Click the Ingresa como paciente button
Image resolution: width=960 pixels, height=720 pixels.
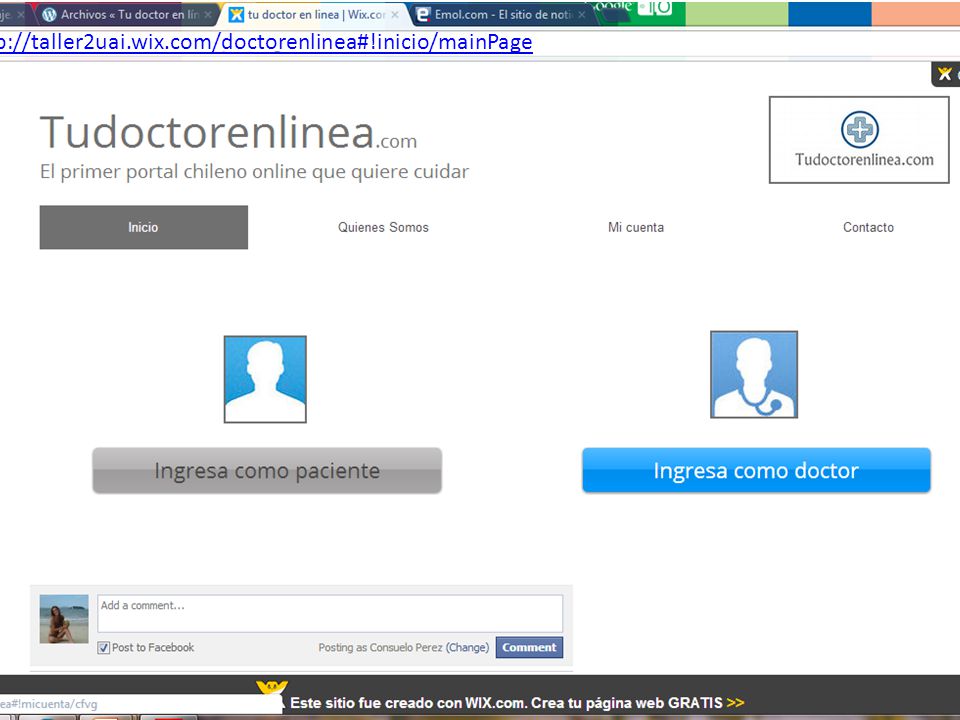(x=267, y=470)
